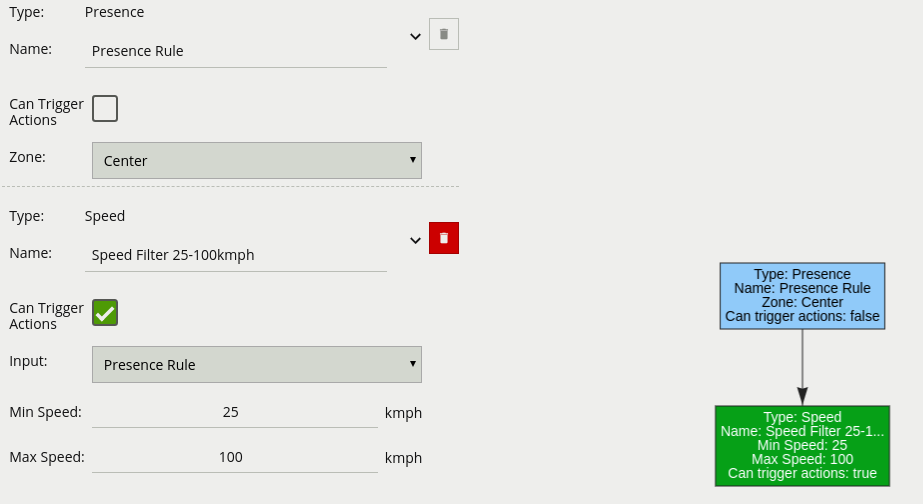Enable Can Trigger Actions for Presence Rule

point(105,108)
